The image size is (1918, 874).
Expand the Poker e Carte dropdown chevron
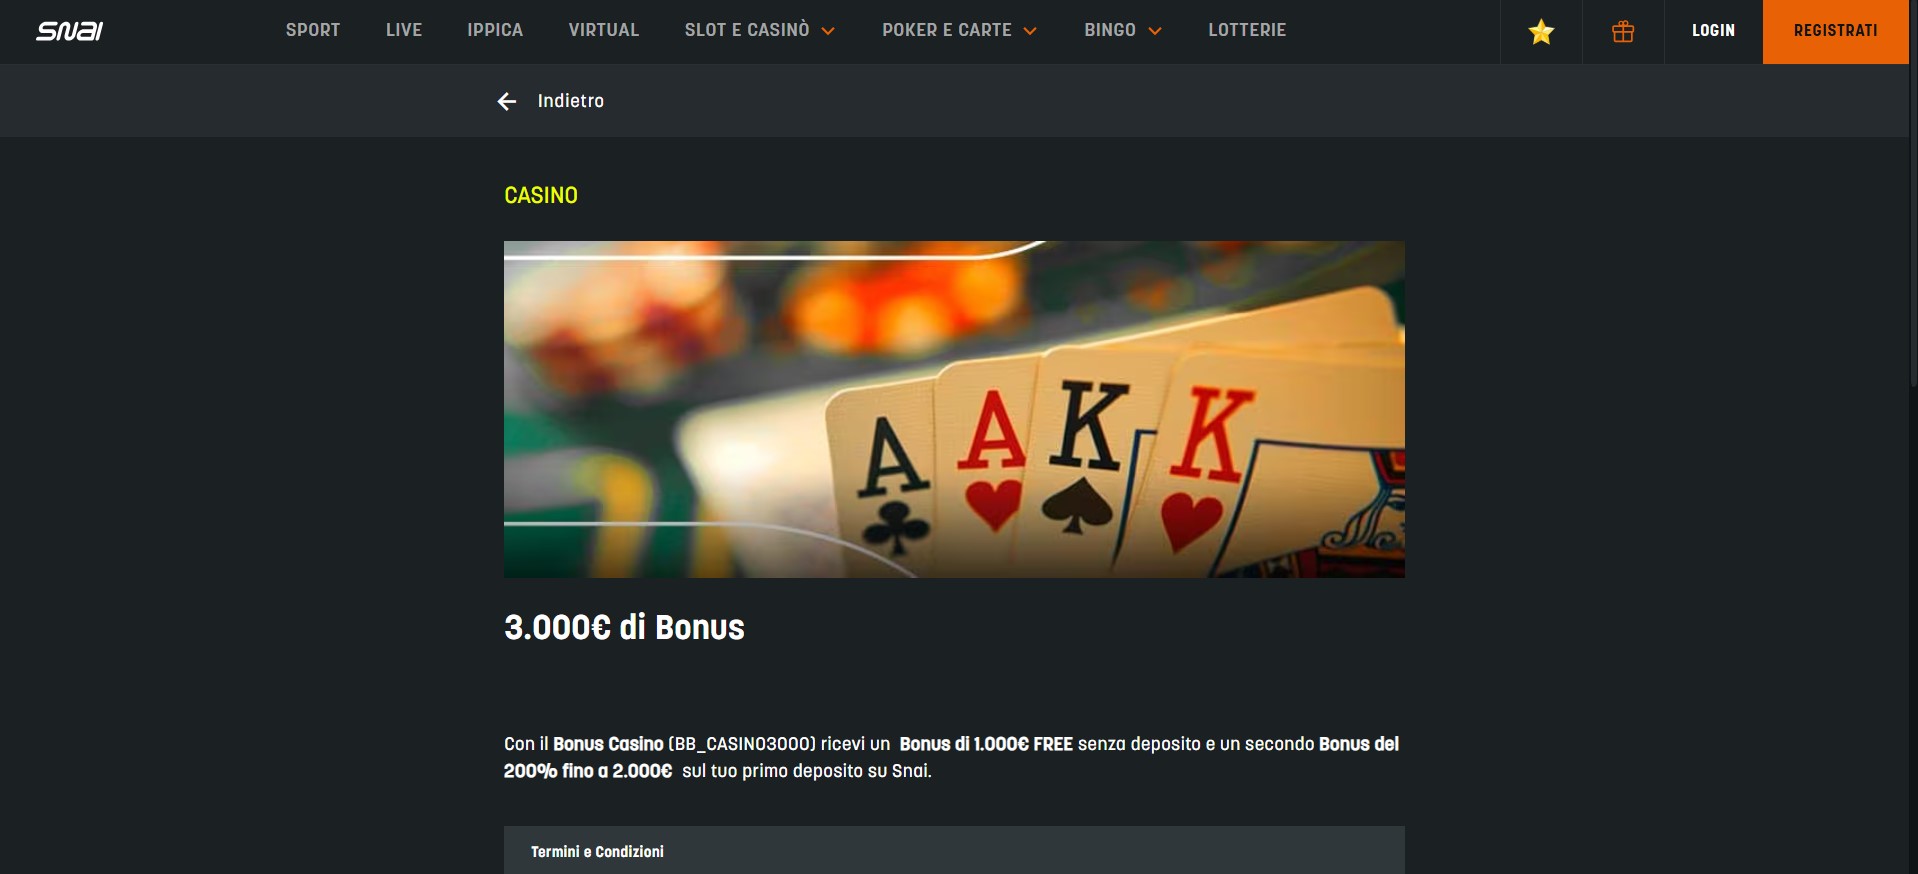click(x=1030, y=31)
